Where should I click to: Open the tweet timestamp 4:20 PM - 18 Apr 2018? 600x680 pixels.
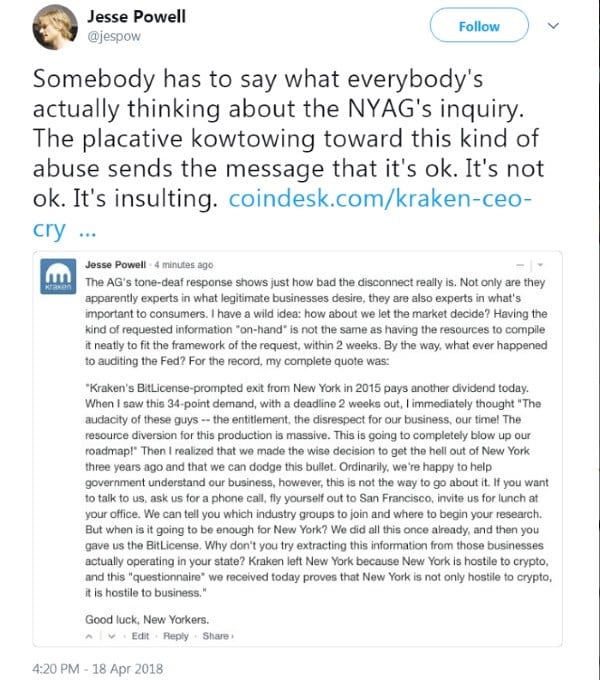click(98, 668)
